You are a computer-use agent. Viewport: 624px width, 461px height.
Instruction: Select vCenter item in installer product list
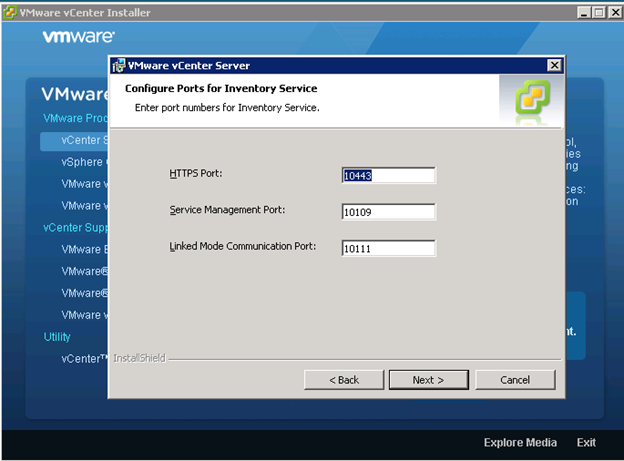(74, 141)
